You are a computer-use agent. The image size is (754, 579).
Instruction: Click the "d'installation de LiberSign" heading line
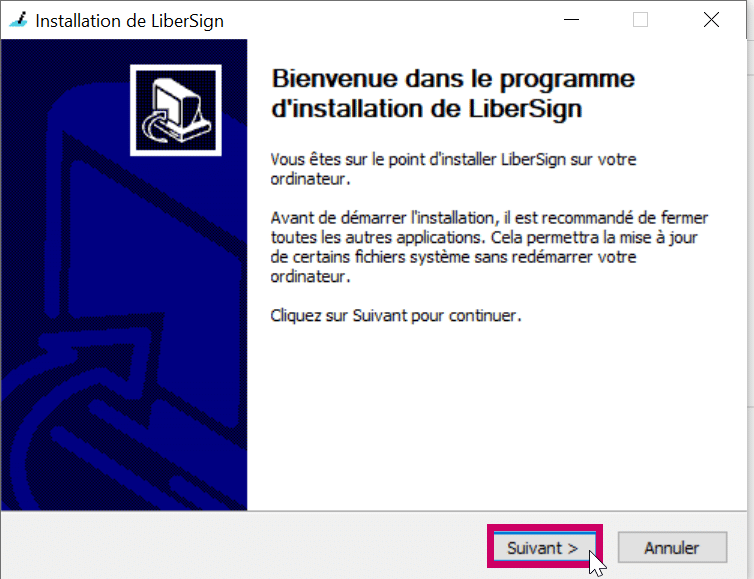pos(427,108)
